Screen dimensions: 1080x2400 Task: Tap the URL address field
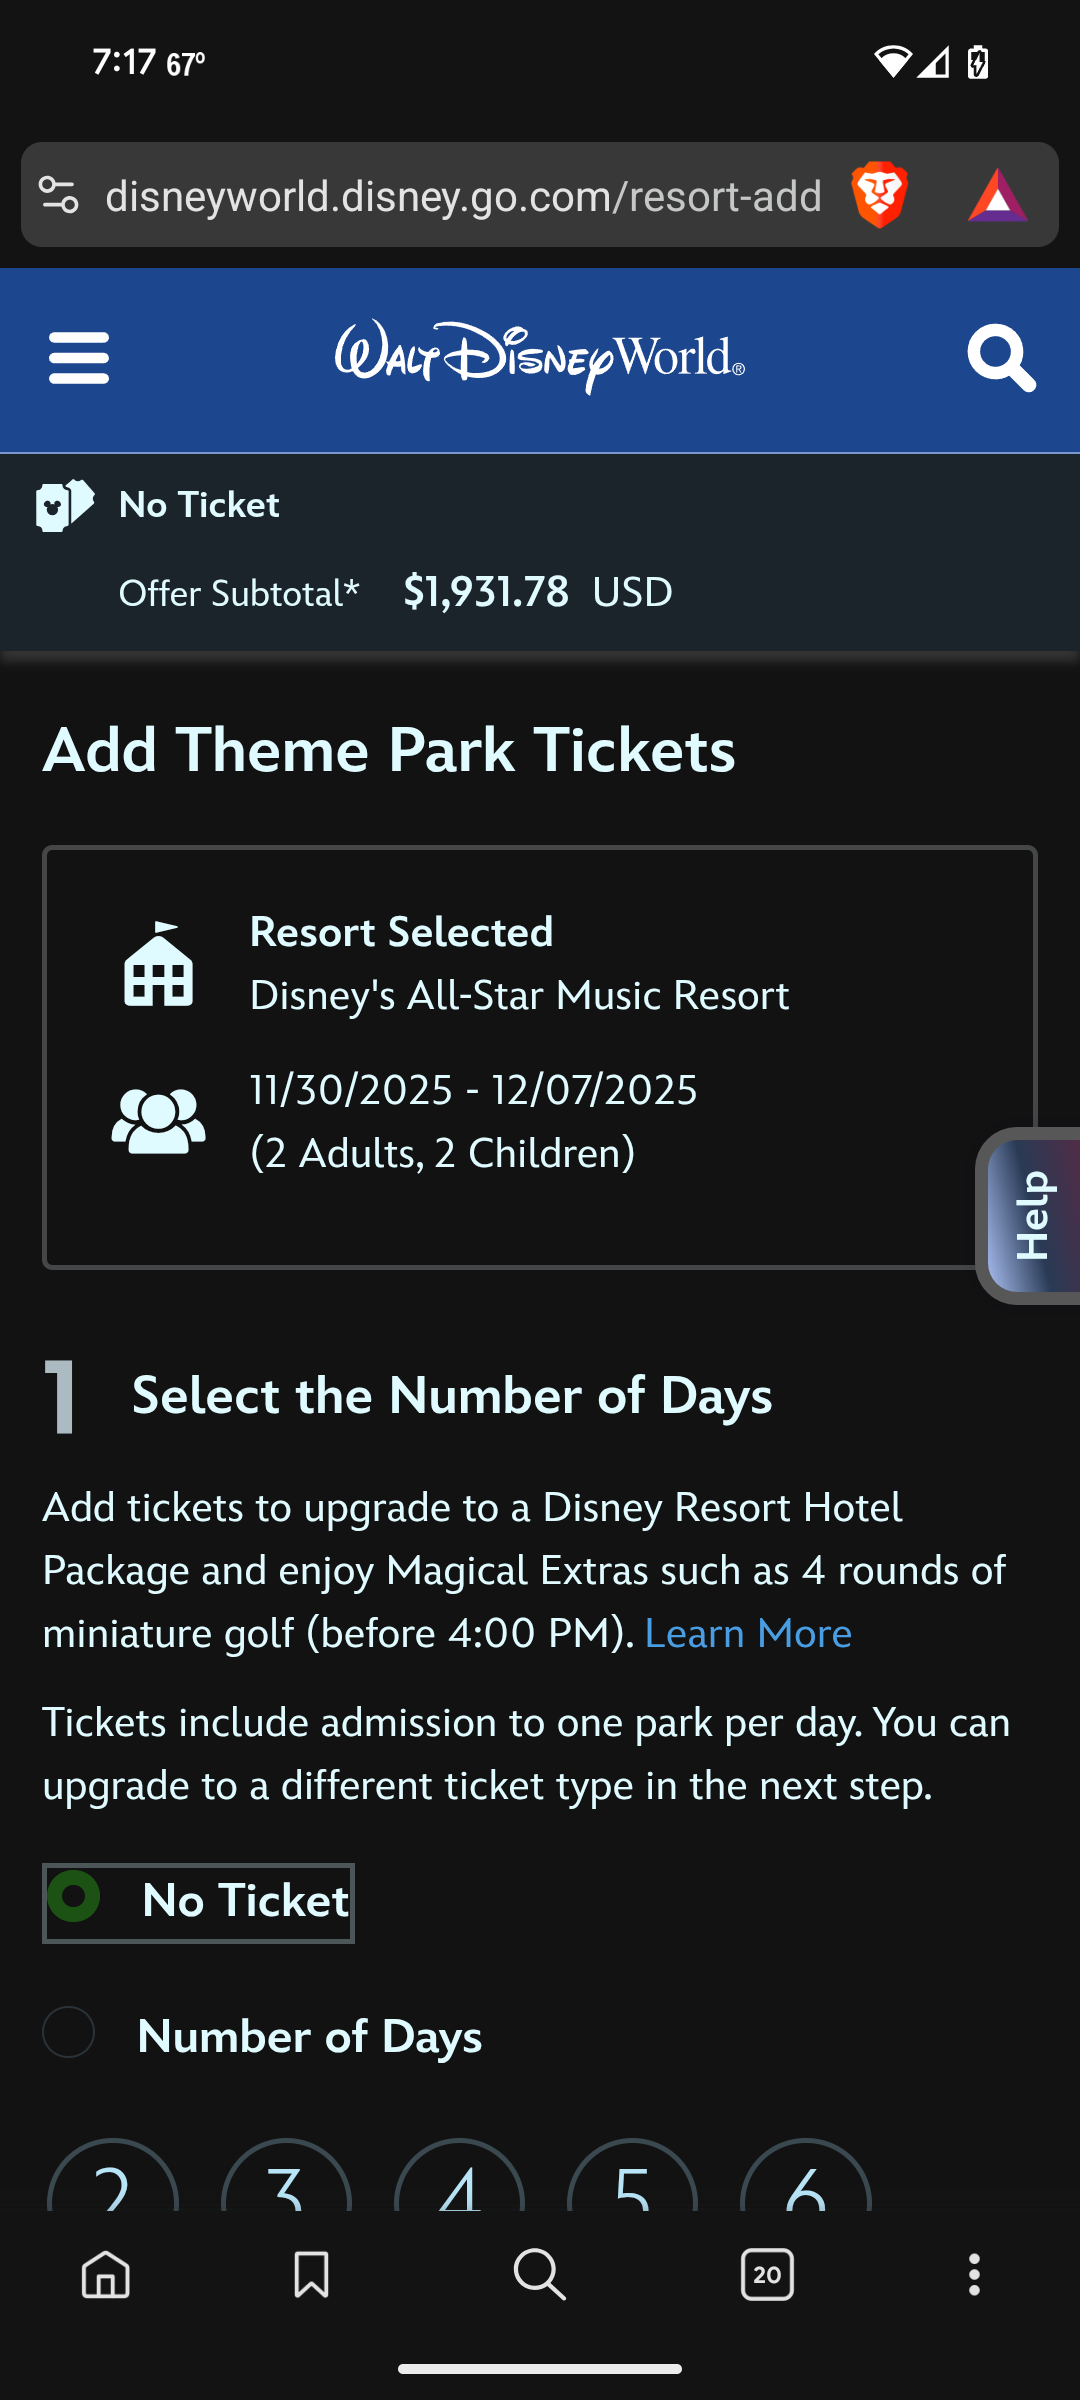coord(463,196)
